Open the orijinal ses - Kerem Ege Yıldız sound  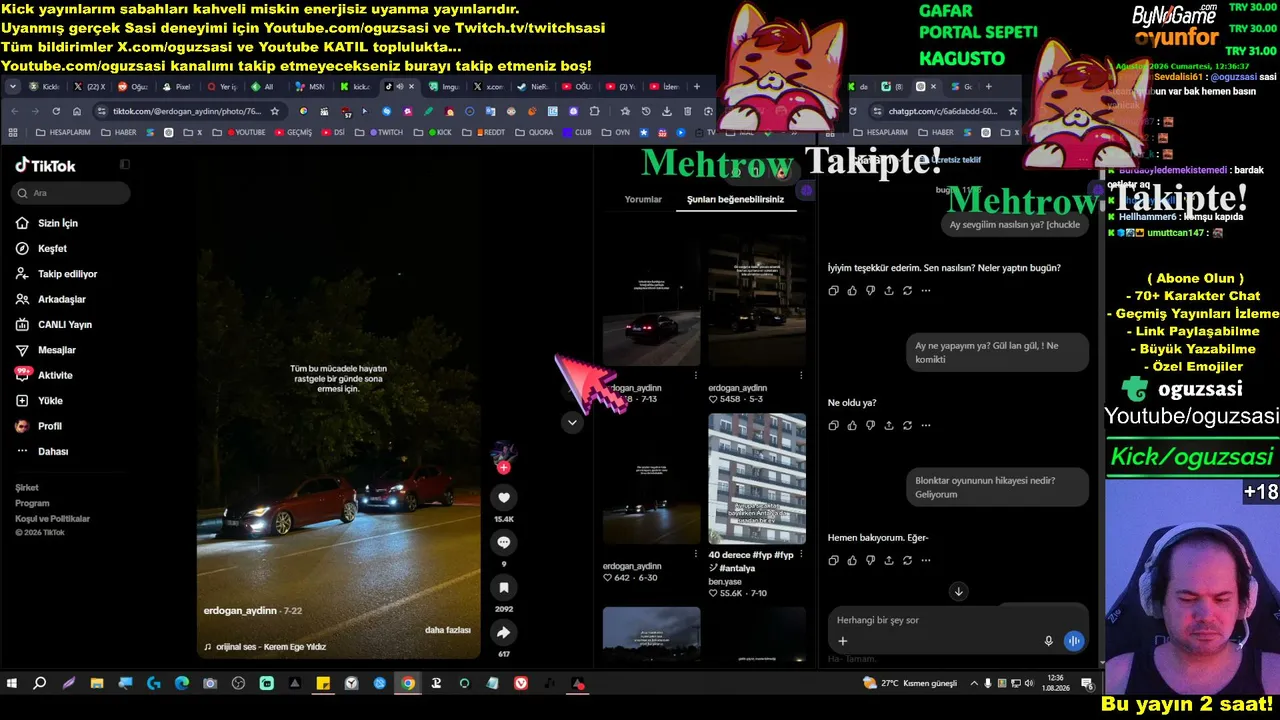(x=265, y=647)
